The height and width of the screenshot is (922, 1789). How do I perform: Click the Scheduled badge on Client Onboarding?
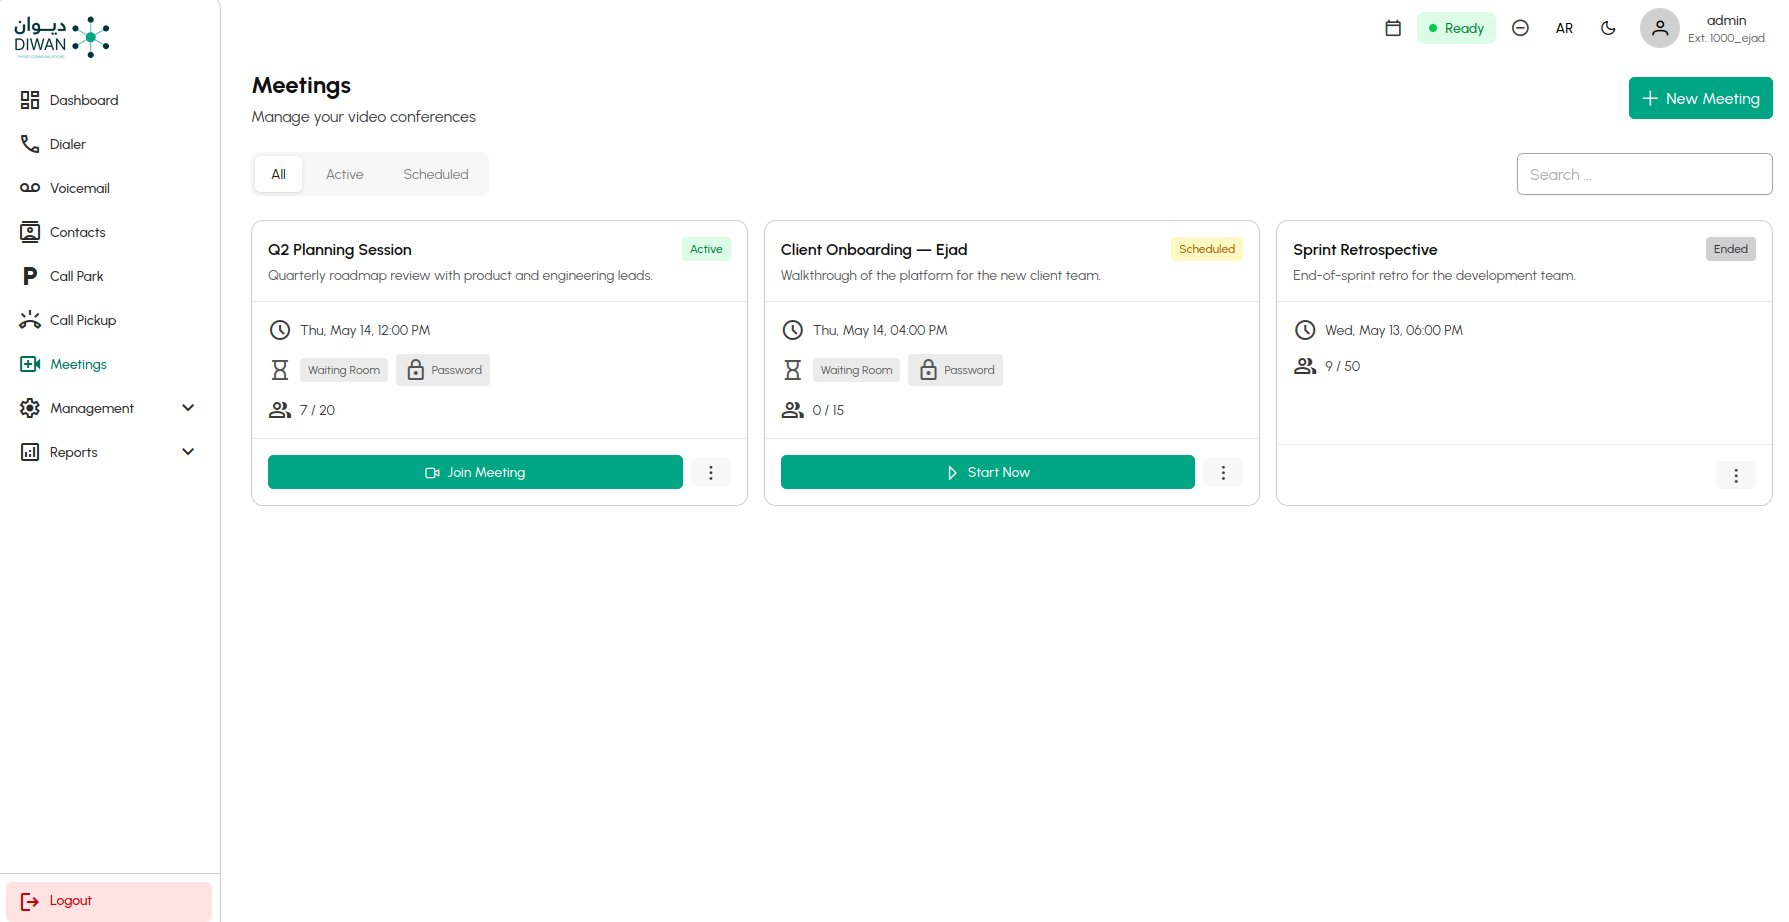pyautogui.click(x=1207, y=249)
